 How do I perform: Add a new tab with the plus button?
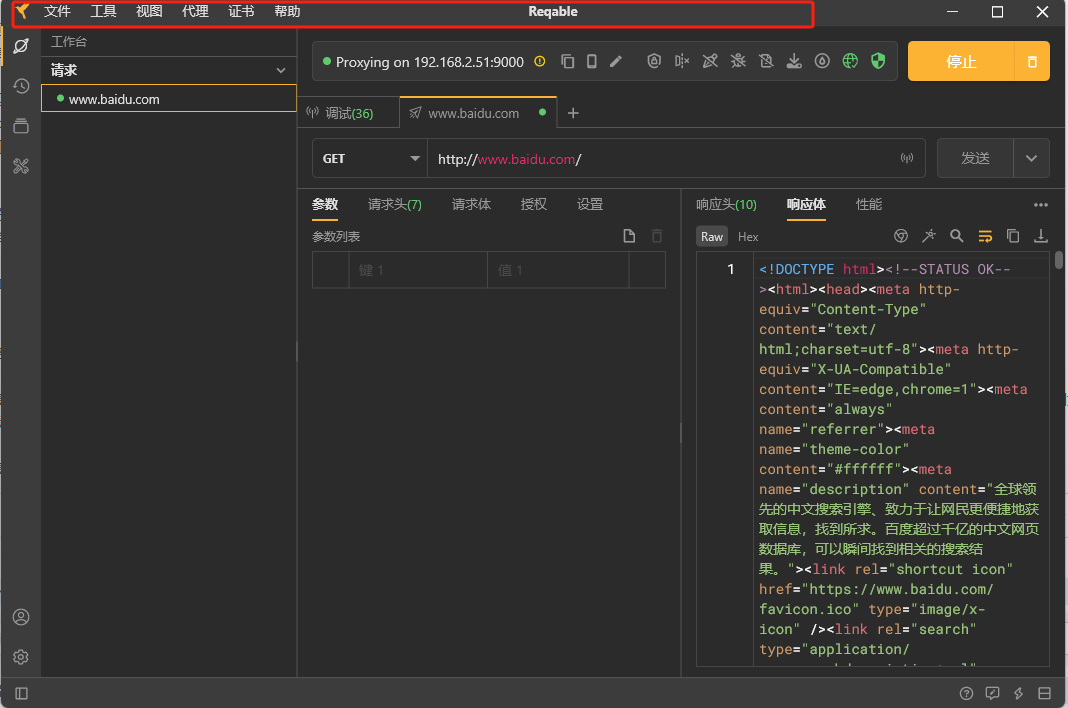pyautogui.click(x=573, y=113)
